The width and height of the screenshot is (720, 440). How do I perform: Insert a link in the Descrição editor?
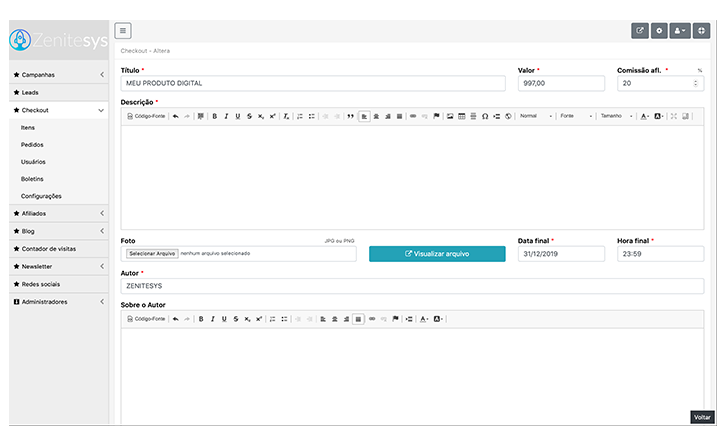point(413,116)
